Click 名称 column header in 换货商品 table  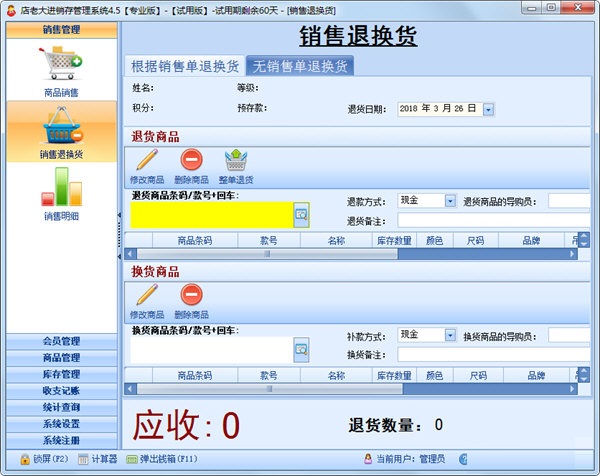pos(336,375)
